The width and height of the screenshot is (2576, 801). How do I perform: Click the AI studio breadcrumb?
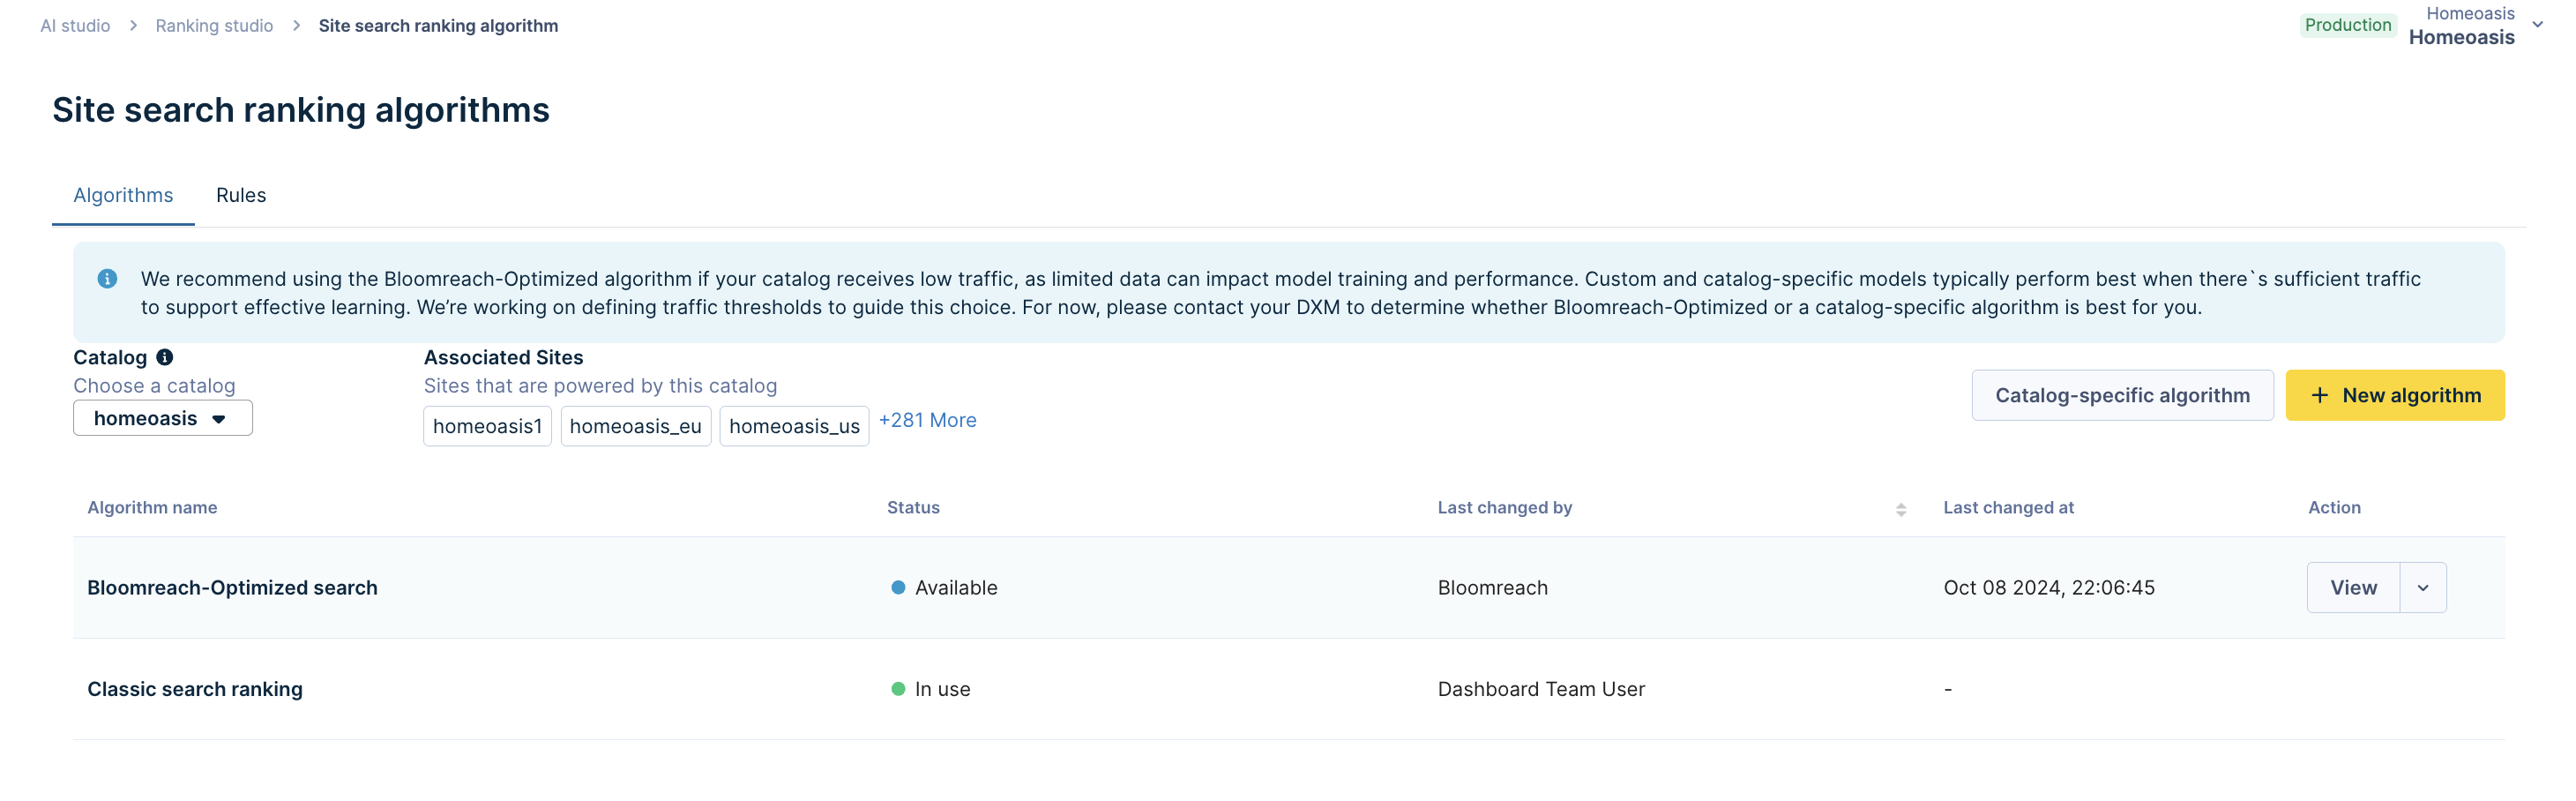tap(75, 26)
